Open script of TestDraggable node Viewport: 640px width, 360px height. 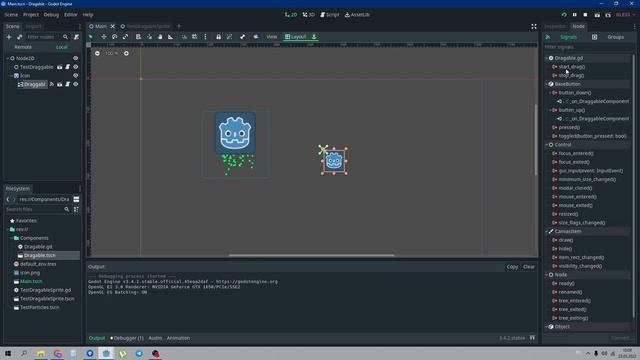tap(68, 67)
